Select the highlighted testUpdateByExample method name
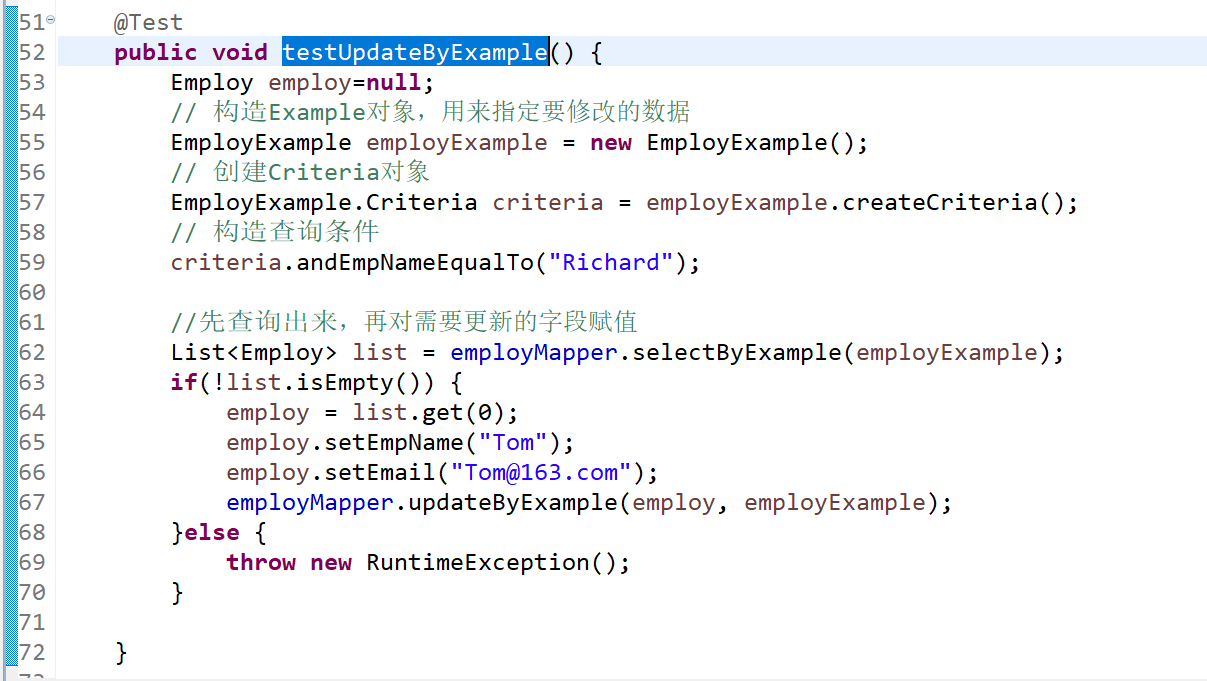This screenshot has width=1207, height=681. [415, 52]
